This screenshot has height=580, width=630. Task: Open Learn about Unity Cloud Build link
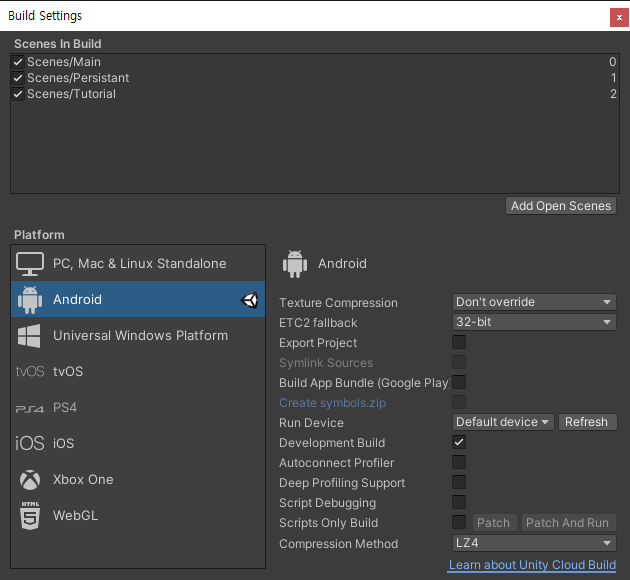tap(532, 565)
